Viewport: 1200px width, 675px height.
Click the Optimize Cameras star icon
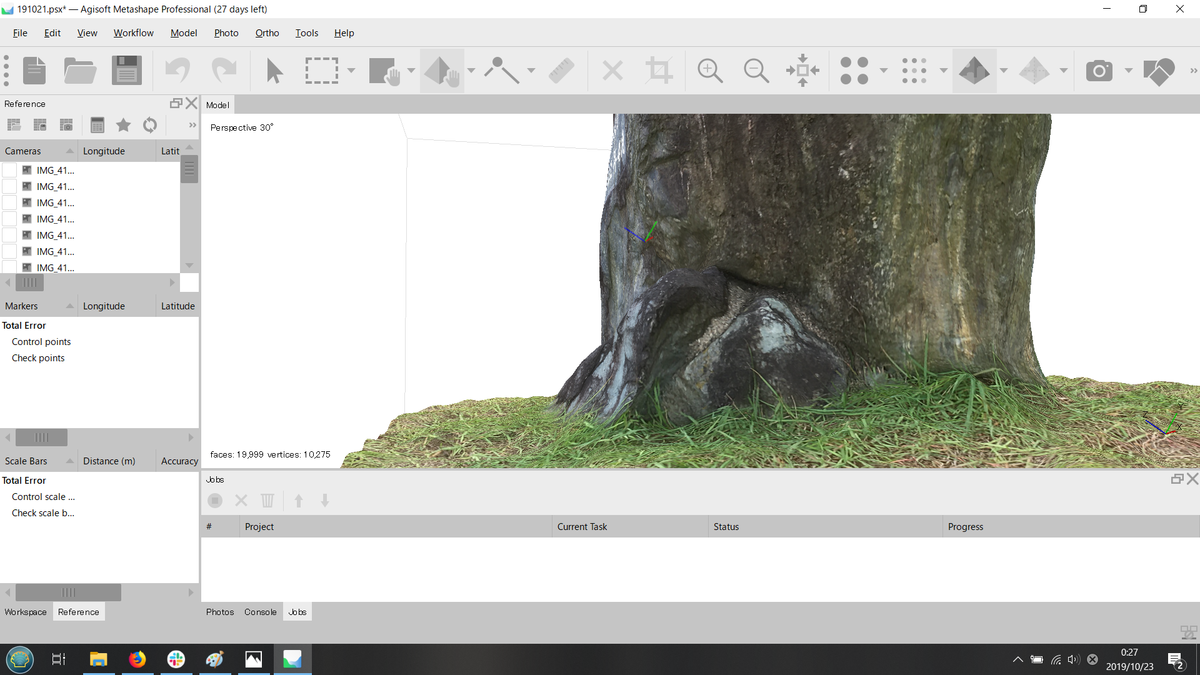(123, 125)
